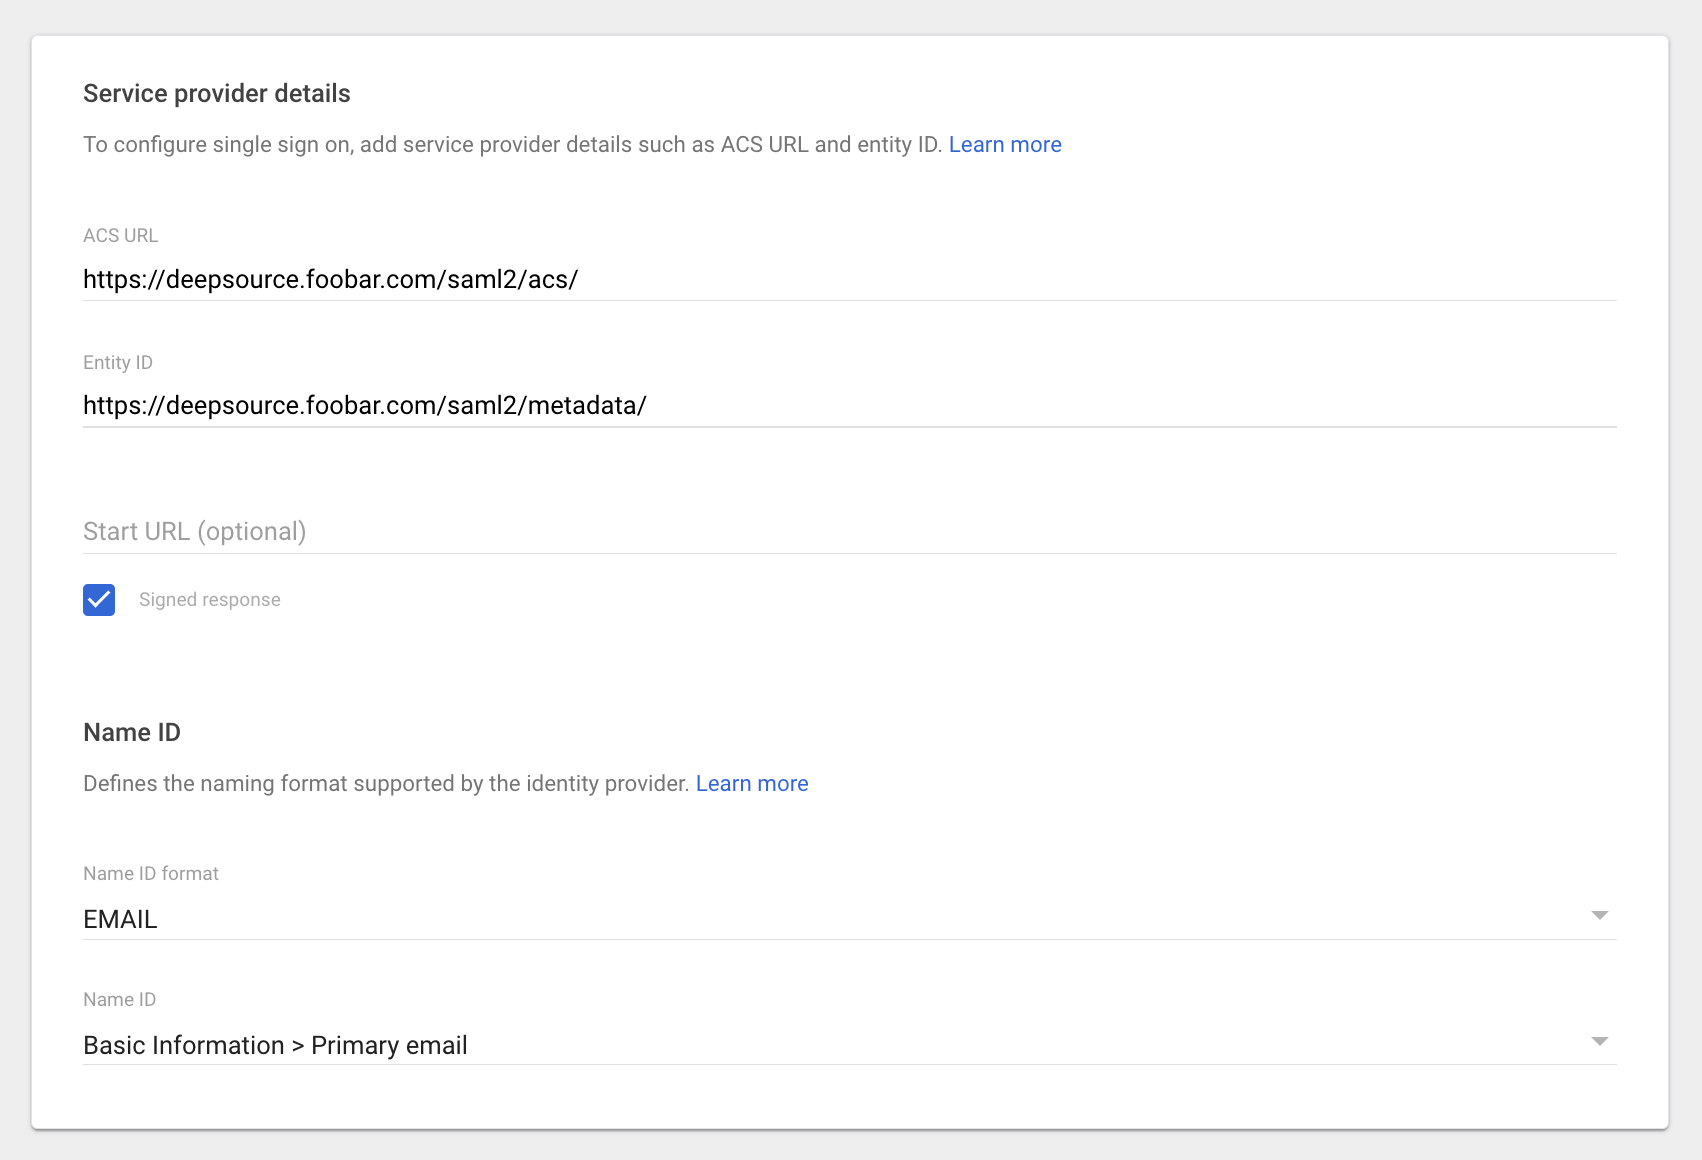Click the bold Name ID section heading
This screenshot has height=1160, width=1702.
point(132,733)
